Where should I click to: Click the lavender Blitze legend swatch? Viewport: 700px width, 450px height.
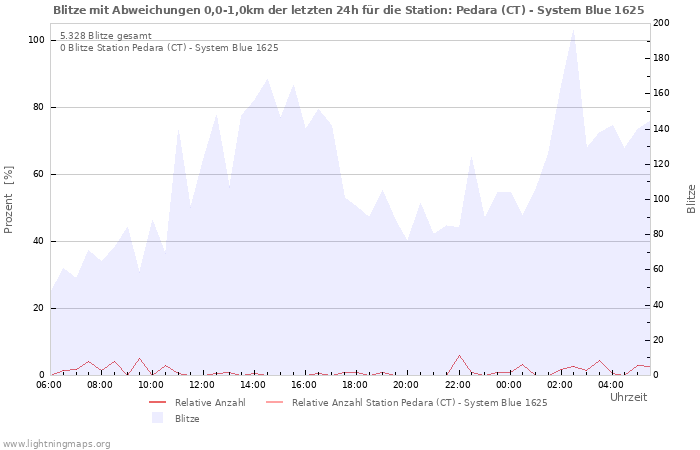click(158, 418)
